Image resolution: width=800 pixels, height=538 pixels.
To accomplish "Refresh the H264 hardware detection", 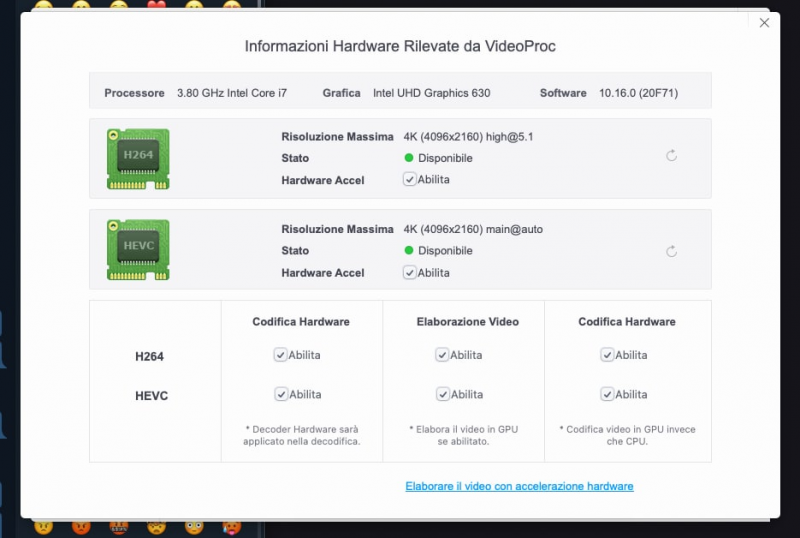I will pyautogui.click(x=671, y=156).
